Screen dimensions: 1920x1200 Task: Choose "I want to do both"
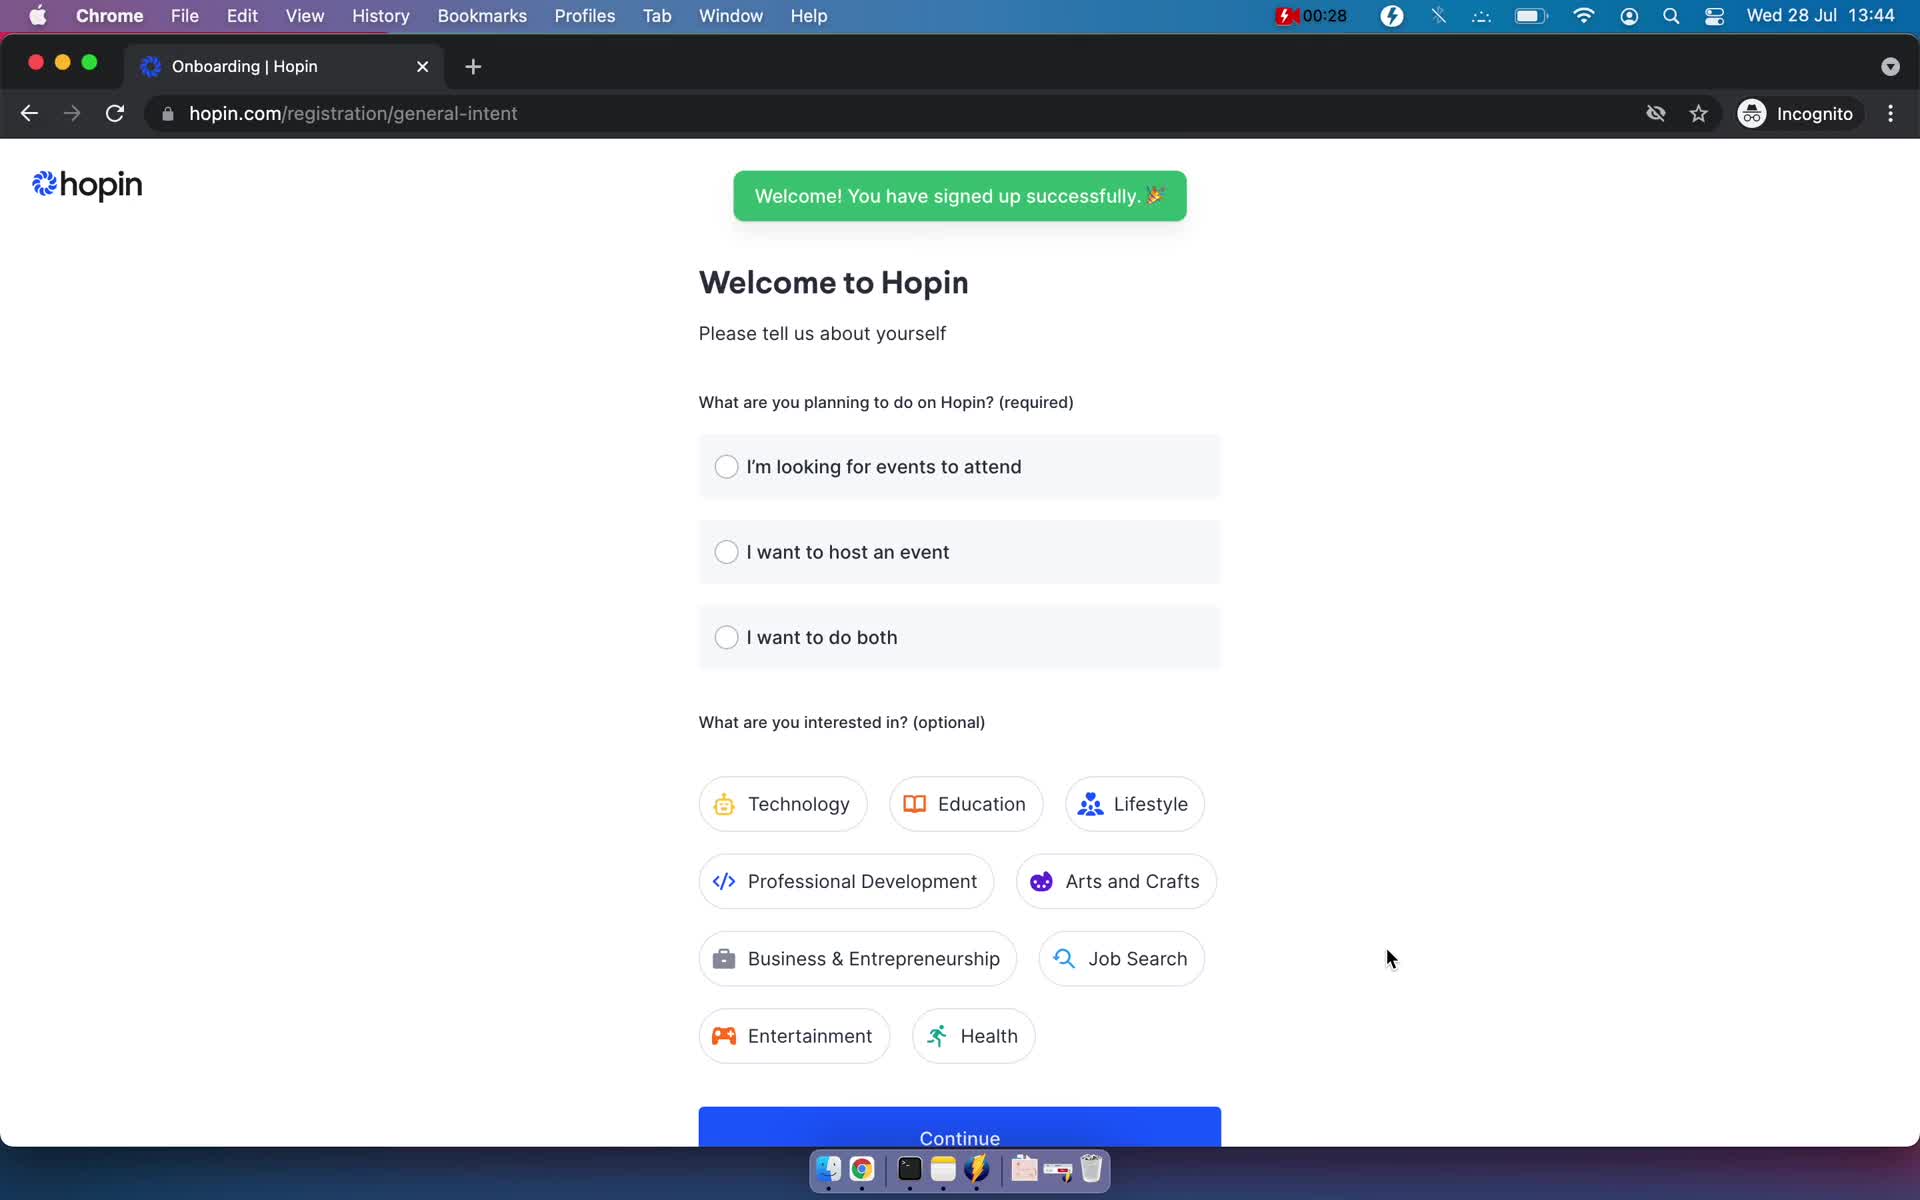click(959, 637)
